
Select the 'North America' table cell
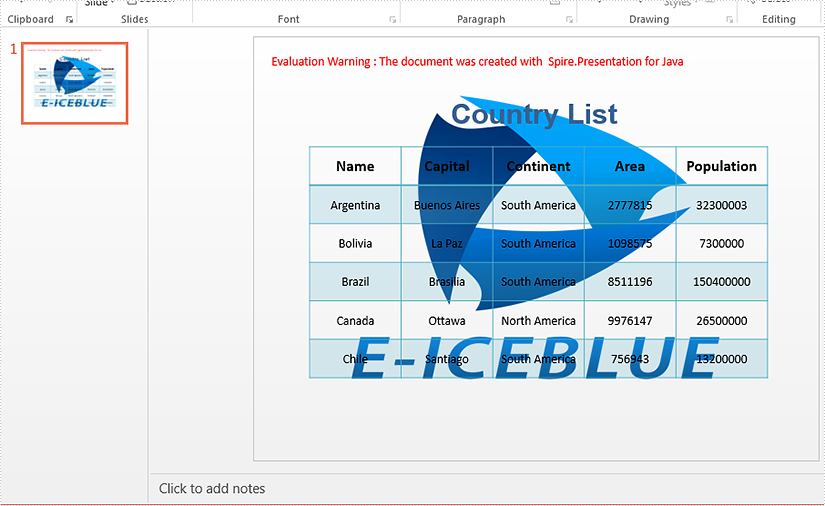(538, 320)
